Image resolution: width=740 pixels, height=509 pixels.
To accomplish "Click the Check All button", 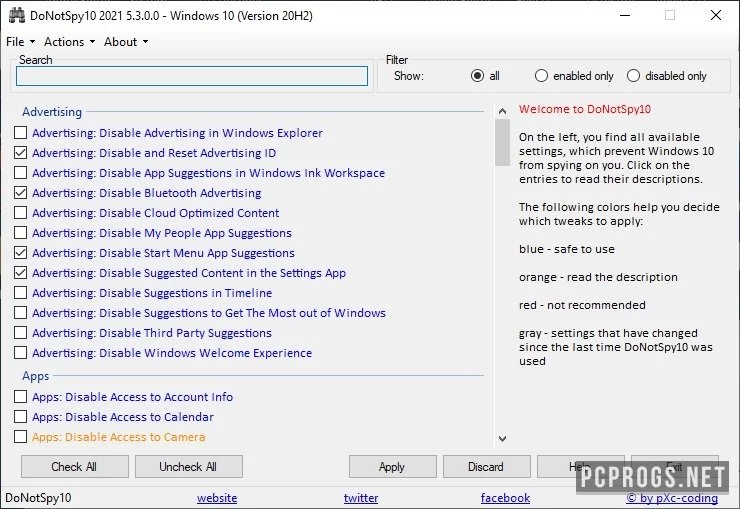I will (x=75, y=467).
